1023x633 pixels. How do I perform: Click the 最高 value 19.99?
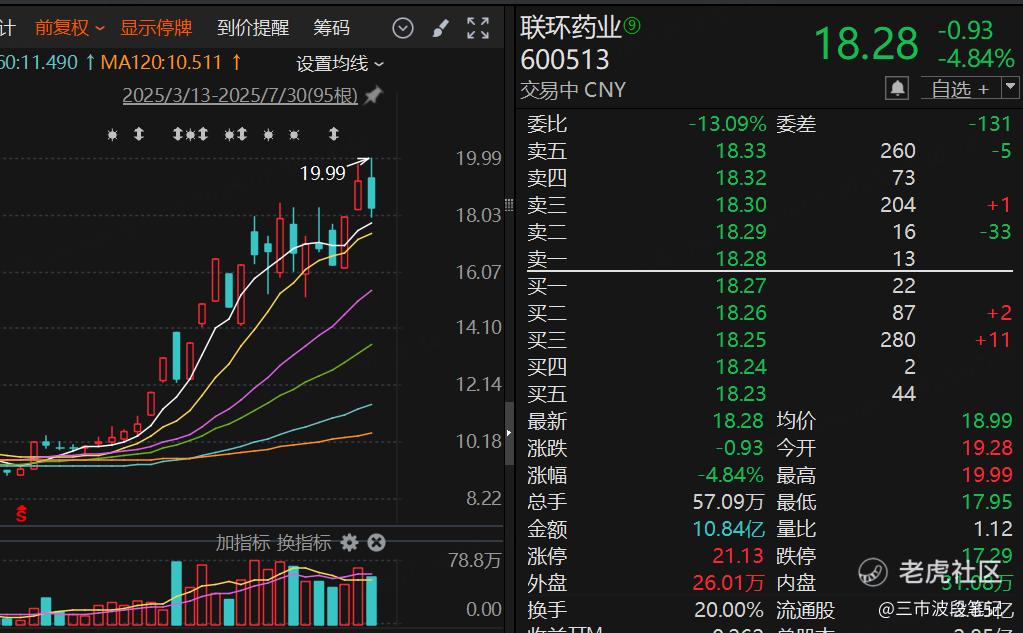[987, 474]
